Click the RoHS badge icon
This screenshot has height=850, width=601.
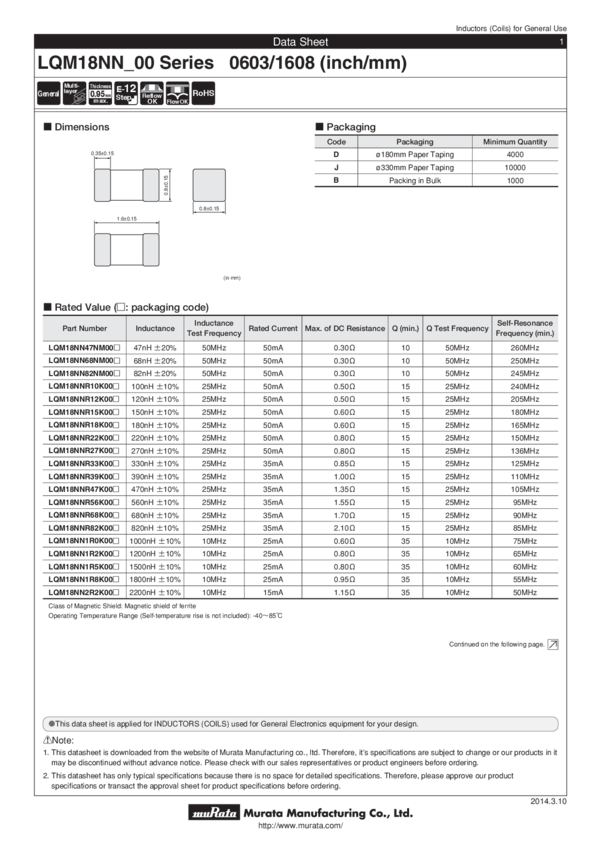(203, 93)
